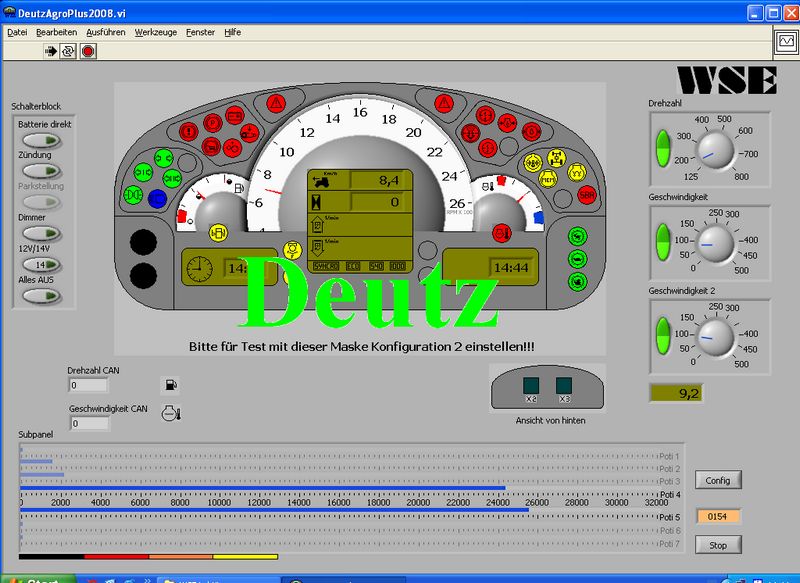Click the down-arrow 1/min icon in the central display
The image size is (800, 583).
(x=317, y=248)
